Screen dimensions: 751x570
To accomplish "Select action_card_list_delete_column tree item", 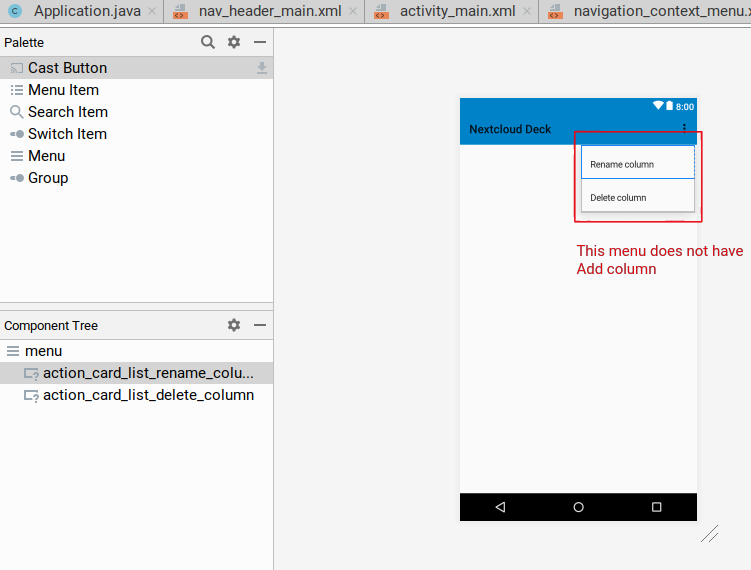I will click(x=137, y=395).
